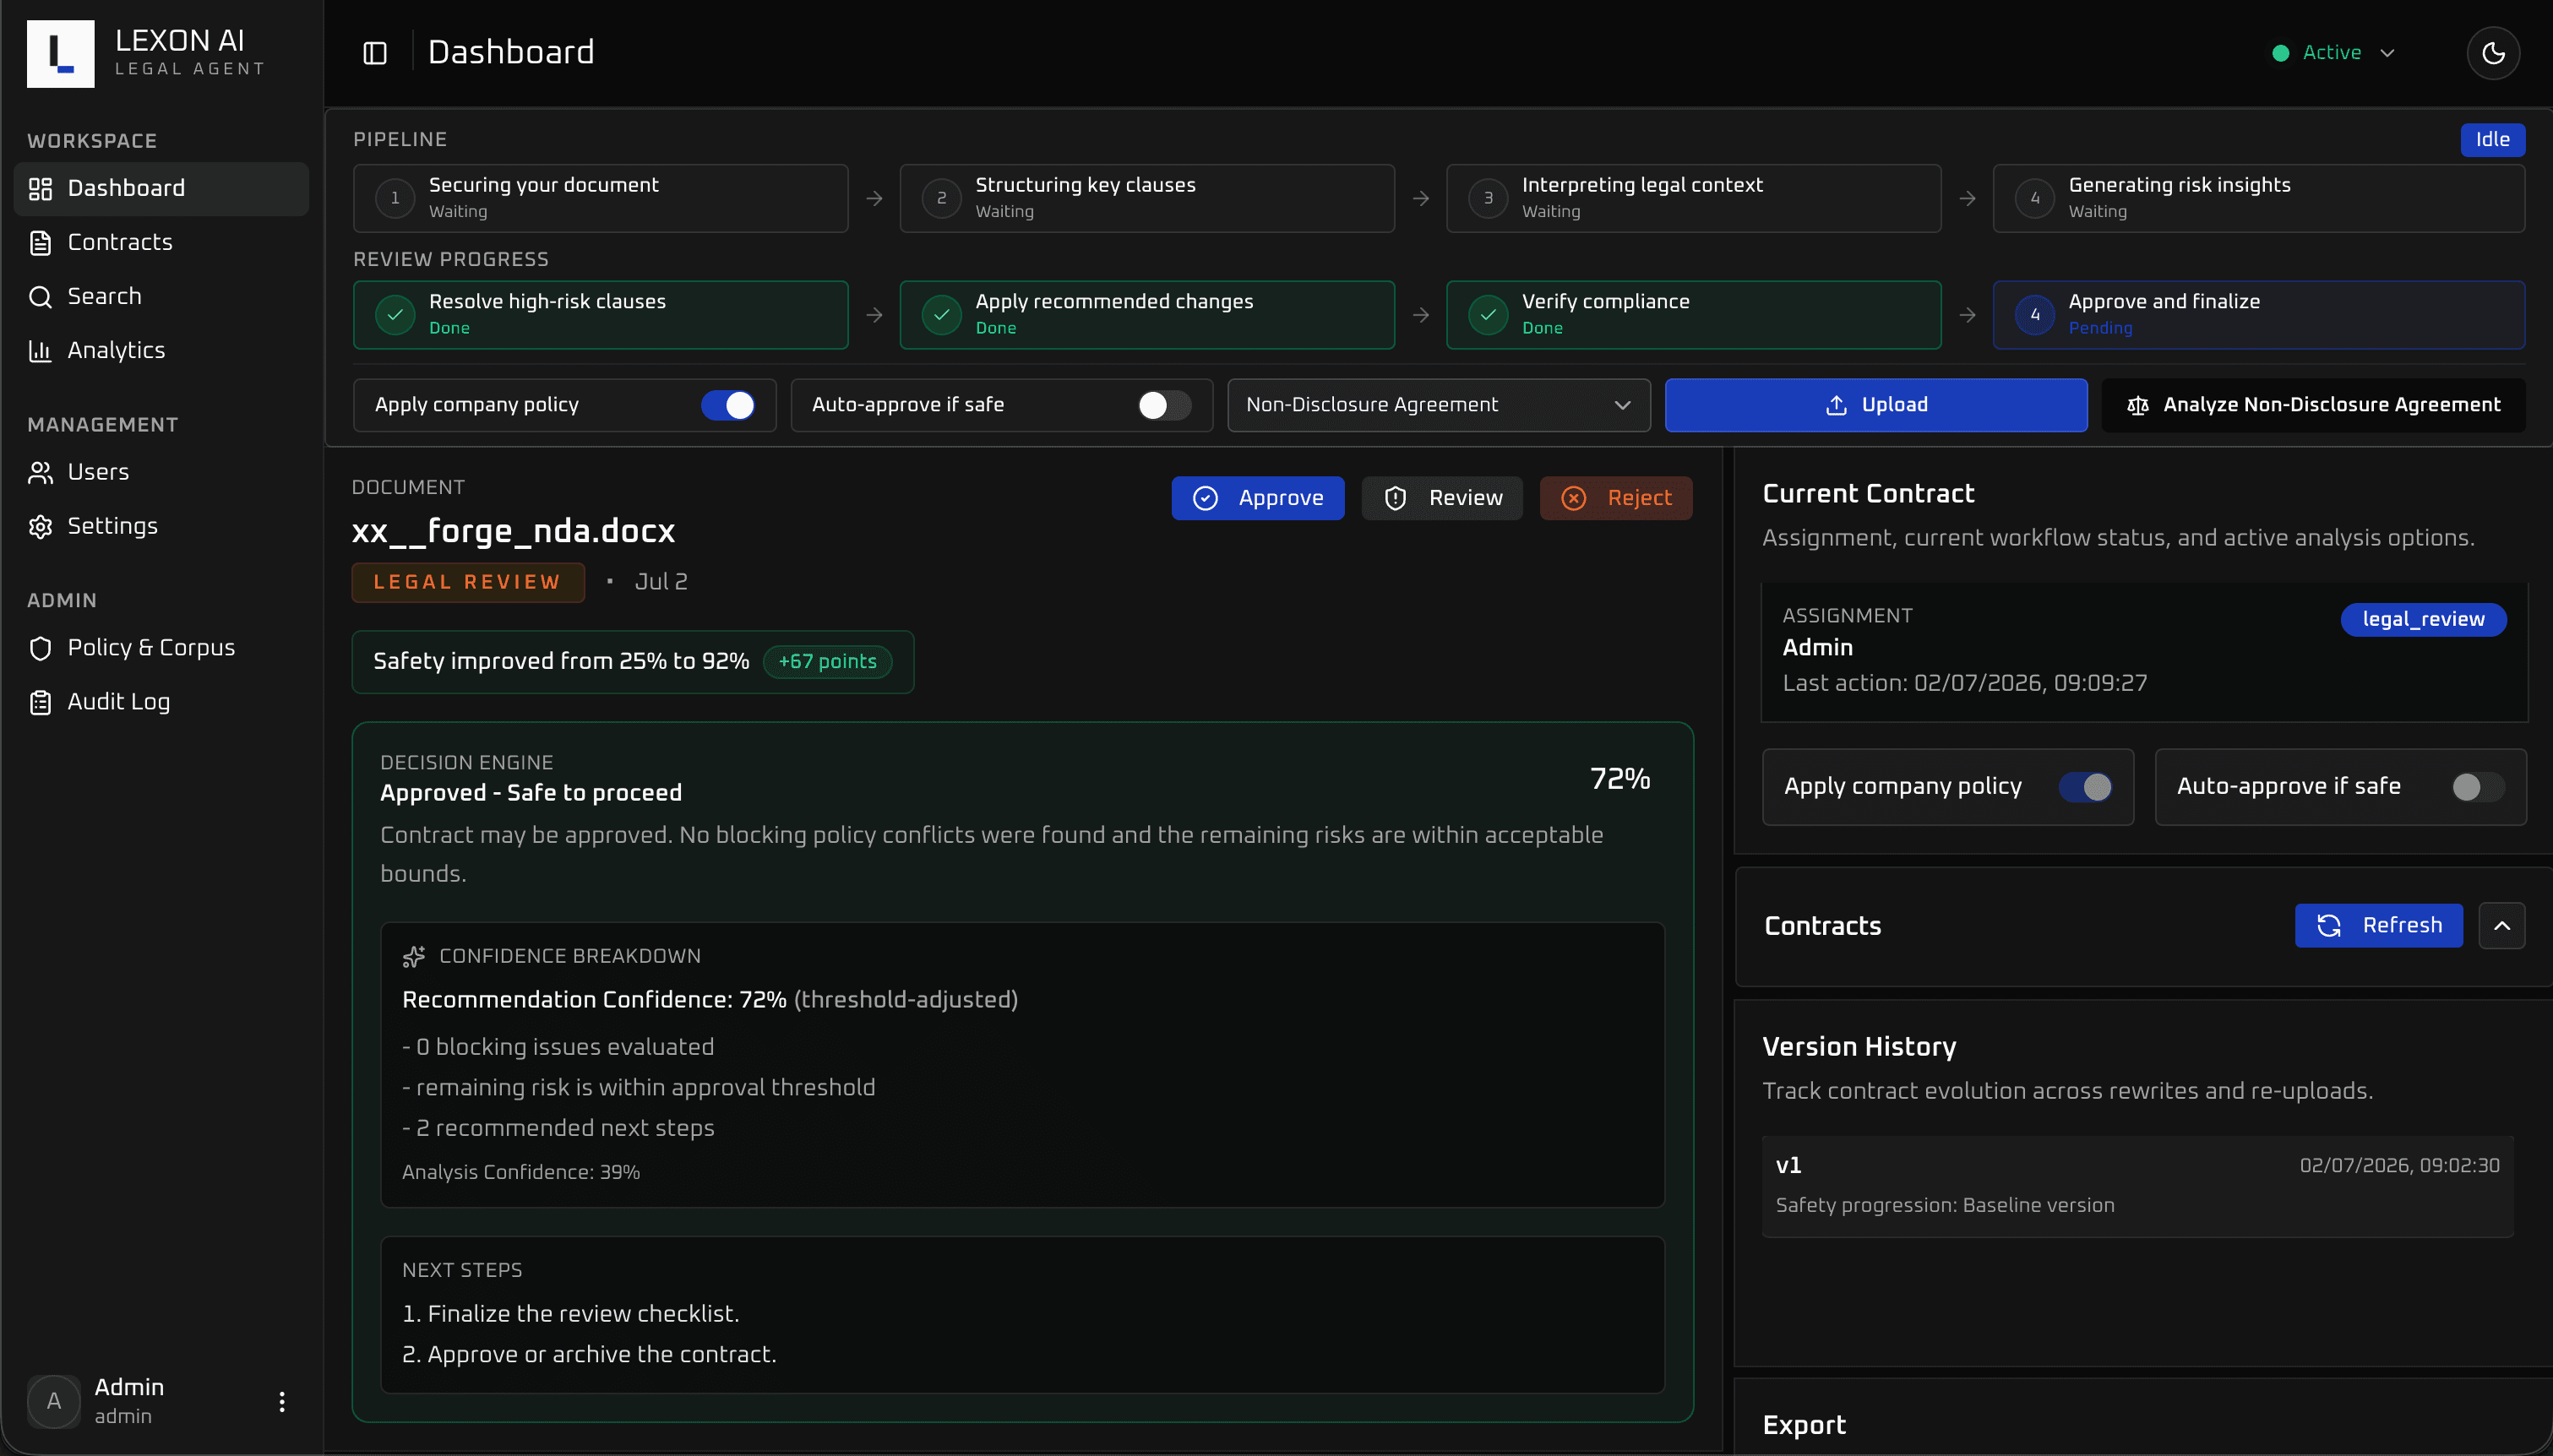Viewport: 2553px width, 1456px height.
Task: Open the Dashboard menu item
Action: [161, 188]
